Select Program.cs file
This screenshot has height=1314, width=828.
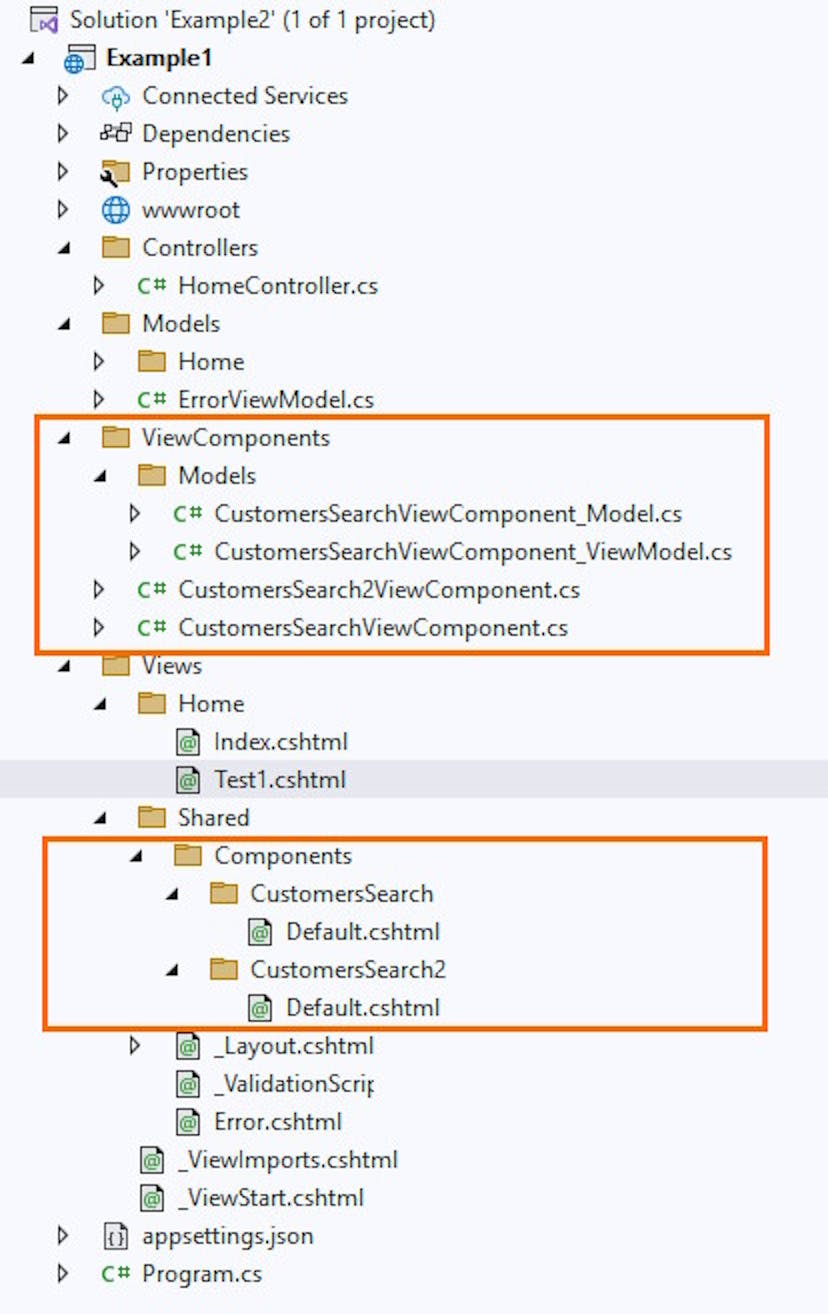click(x=202, y=1274)
